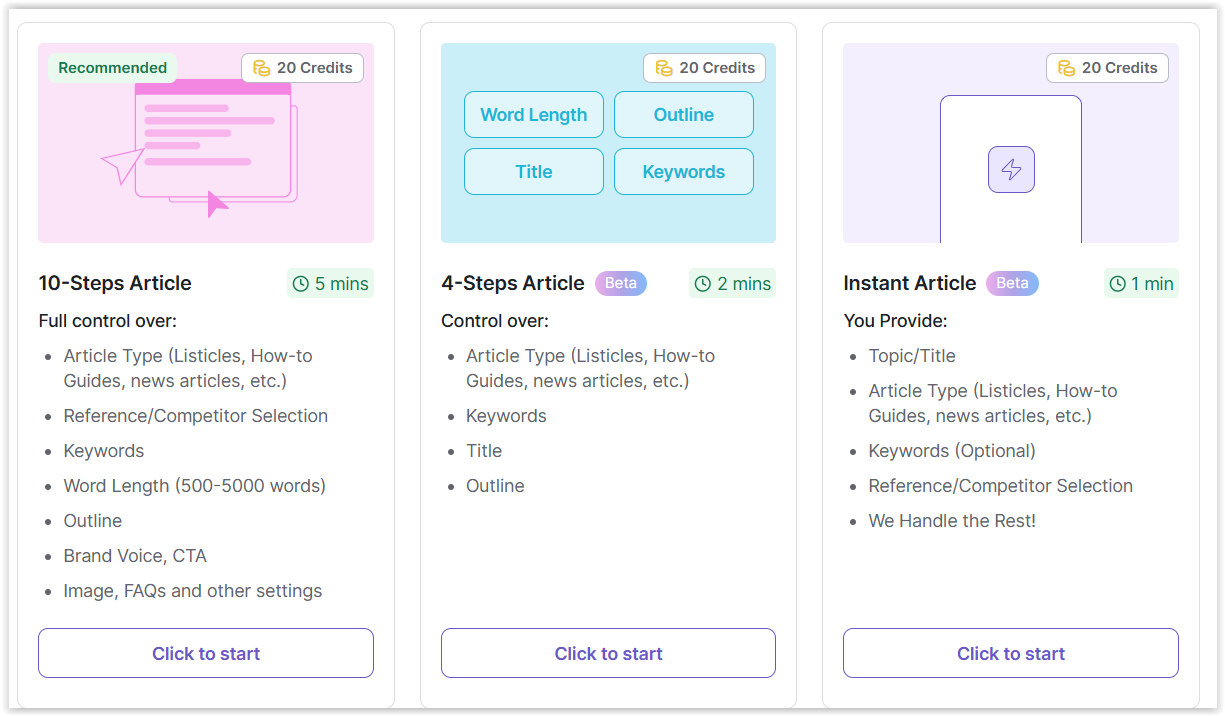Start the 4-Steps Article workflow

(x=608, y=653)
